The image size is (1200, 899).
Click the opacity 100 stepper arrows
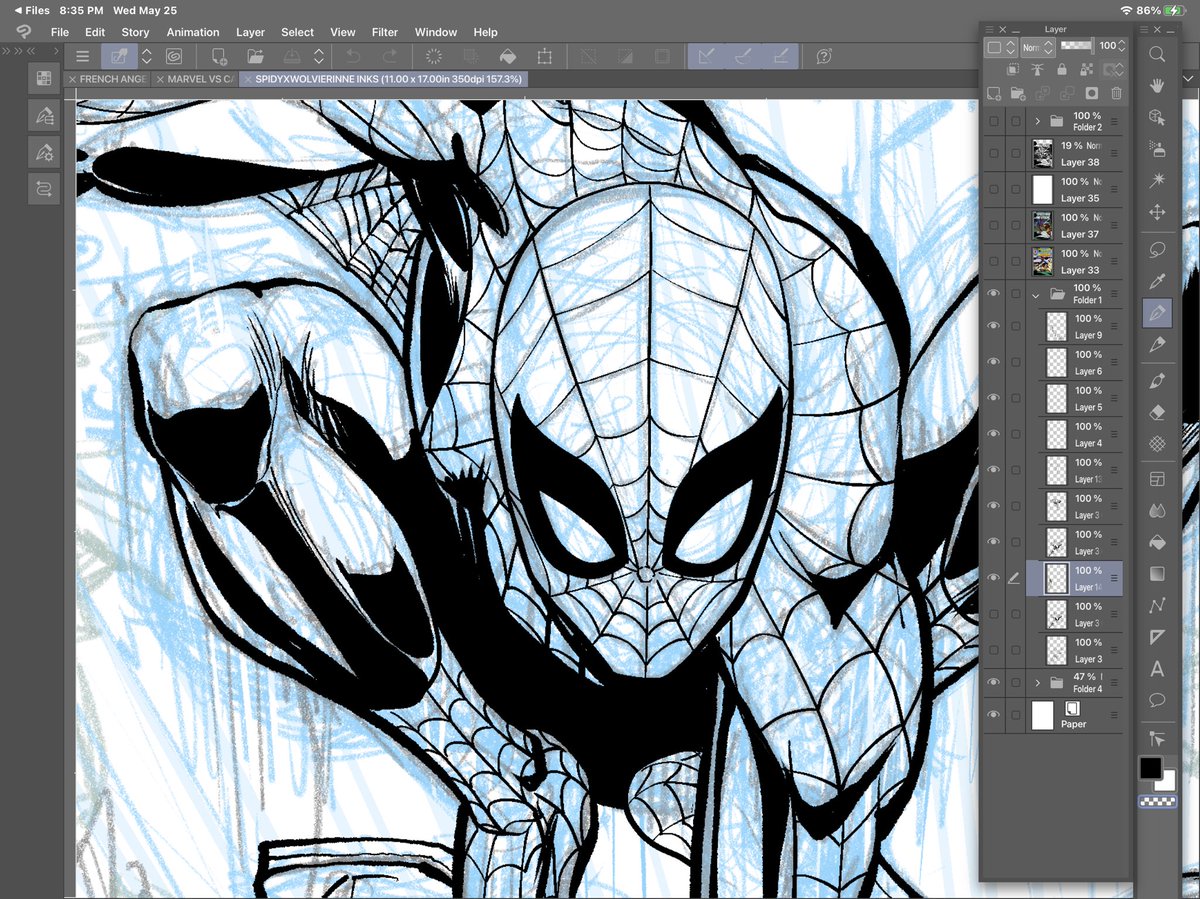tap(1122, 46)
